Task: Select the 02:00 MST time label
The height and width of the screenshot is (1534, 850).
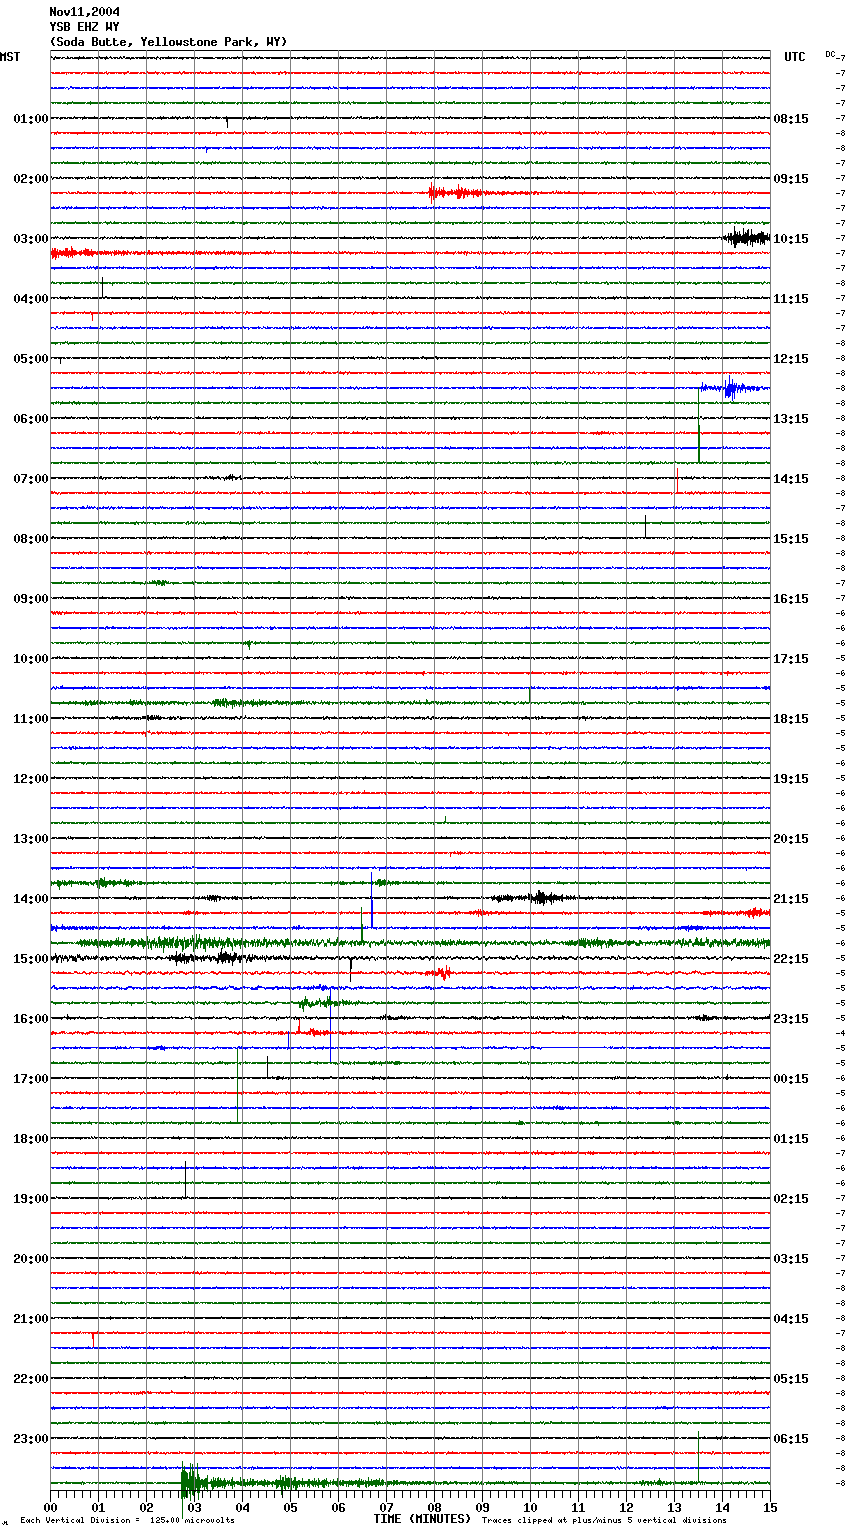Action: pyautogui.click(x=31, y=179)
